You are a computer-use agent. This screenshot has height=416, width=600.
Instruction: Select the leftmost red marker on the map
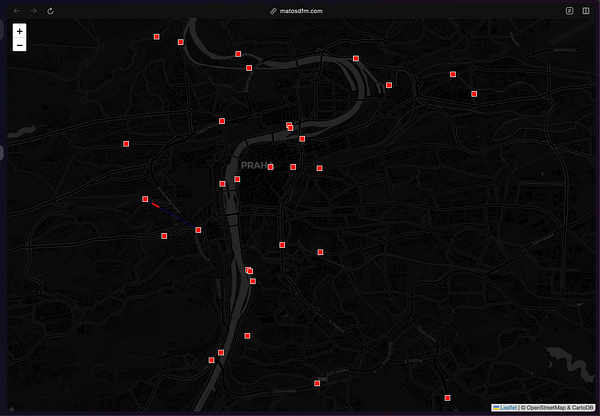click(x=126, y=144)
